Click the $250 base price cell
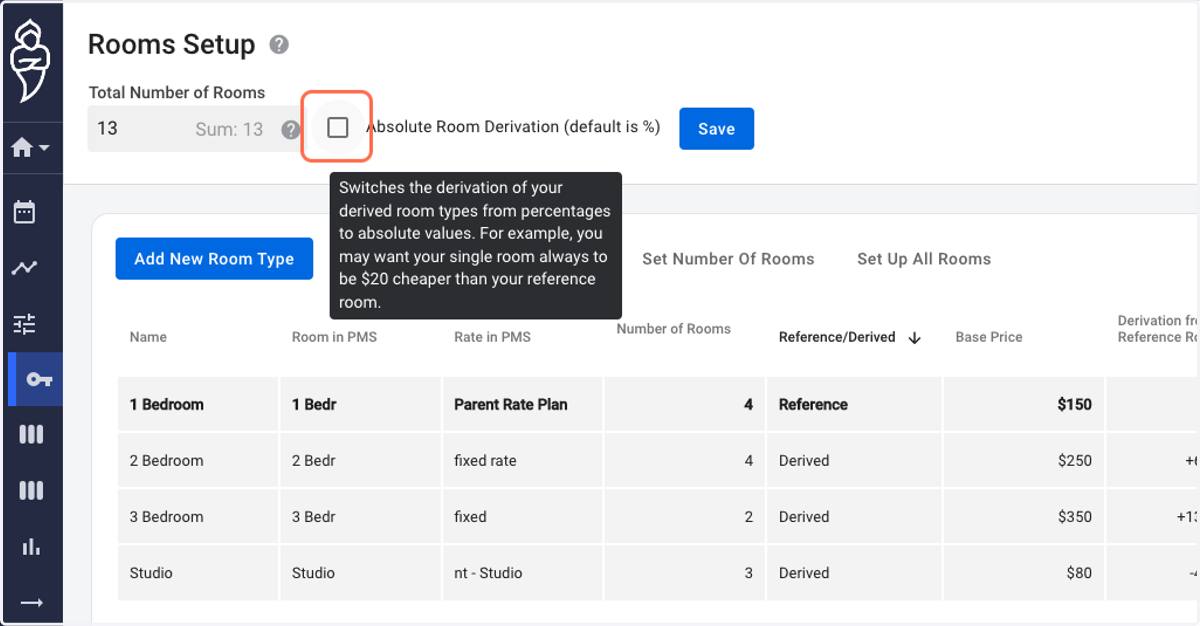Viewport: 1200px width, 626px height. [x=1023, y=461]
